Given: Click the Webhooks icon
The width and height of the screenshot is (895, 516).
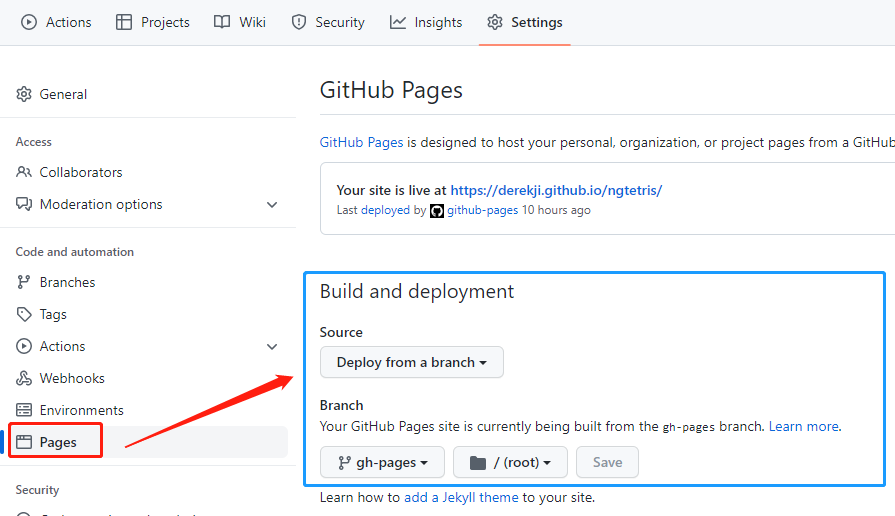Looking at the screenshot, I should coord(23,378).
